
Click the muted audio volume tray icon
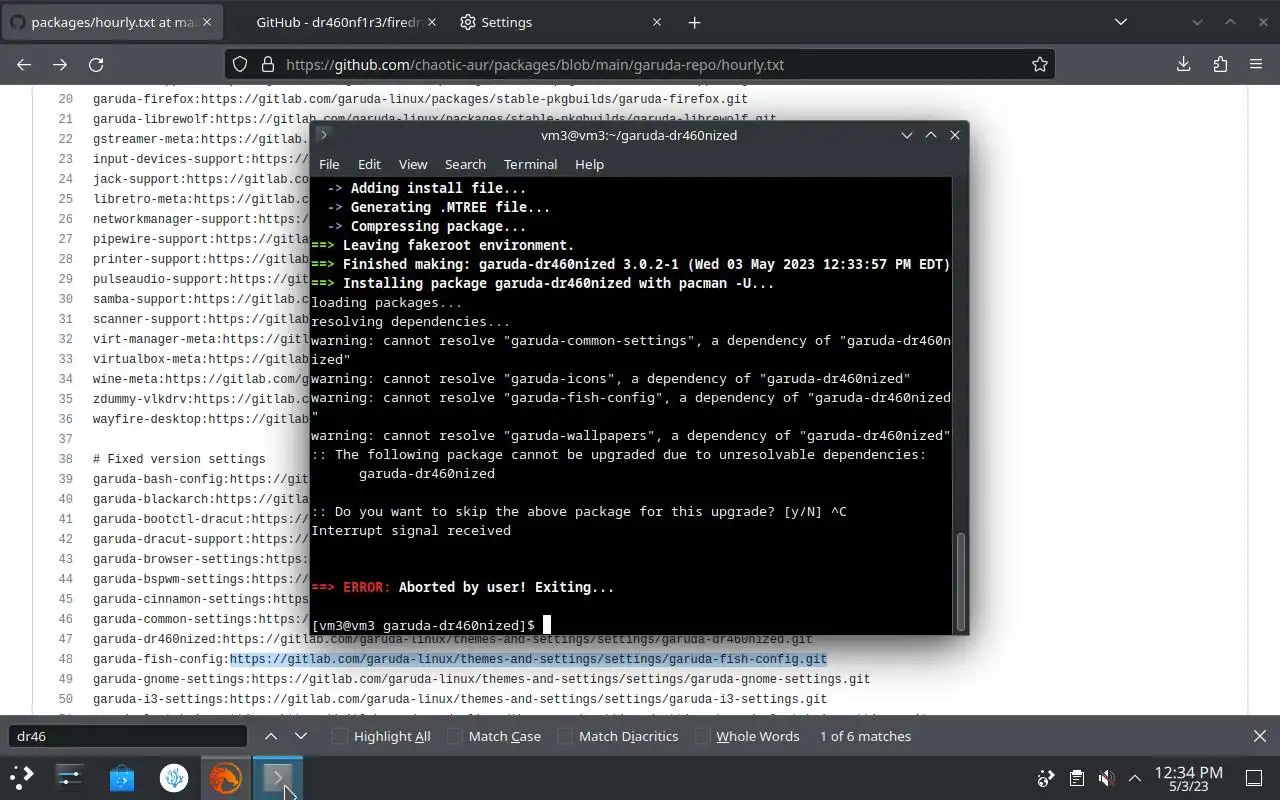tap(1106, 778)
